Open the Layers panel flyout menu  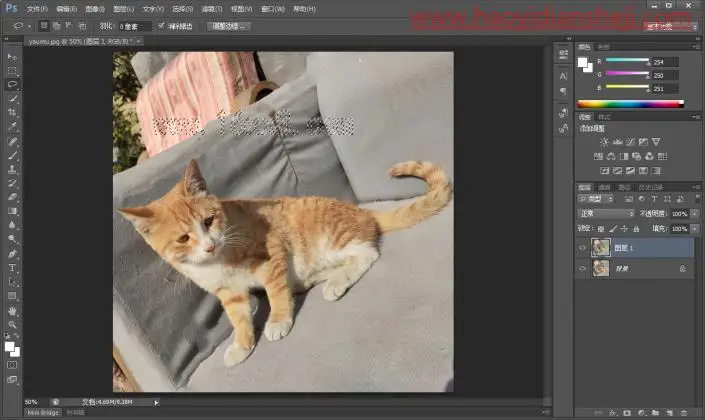point(697,187)
